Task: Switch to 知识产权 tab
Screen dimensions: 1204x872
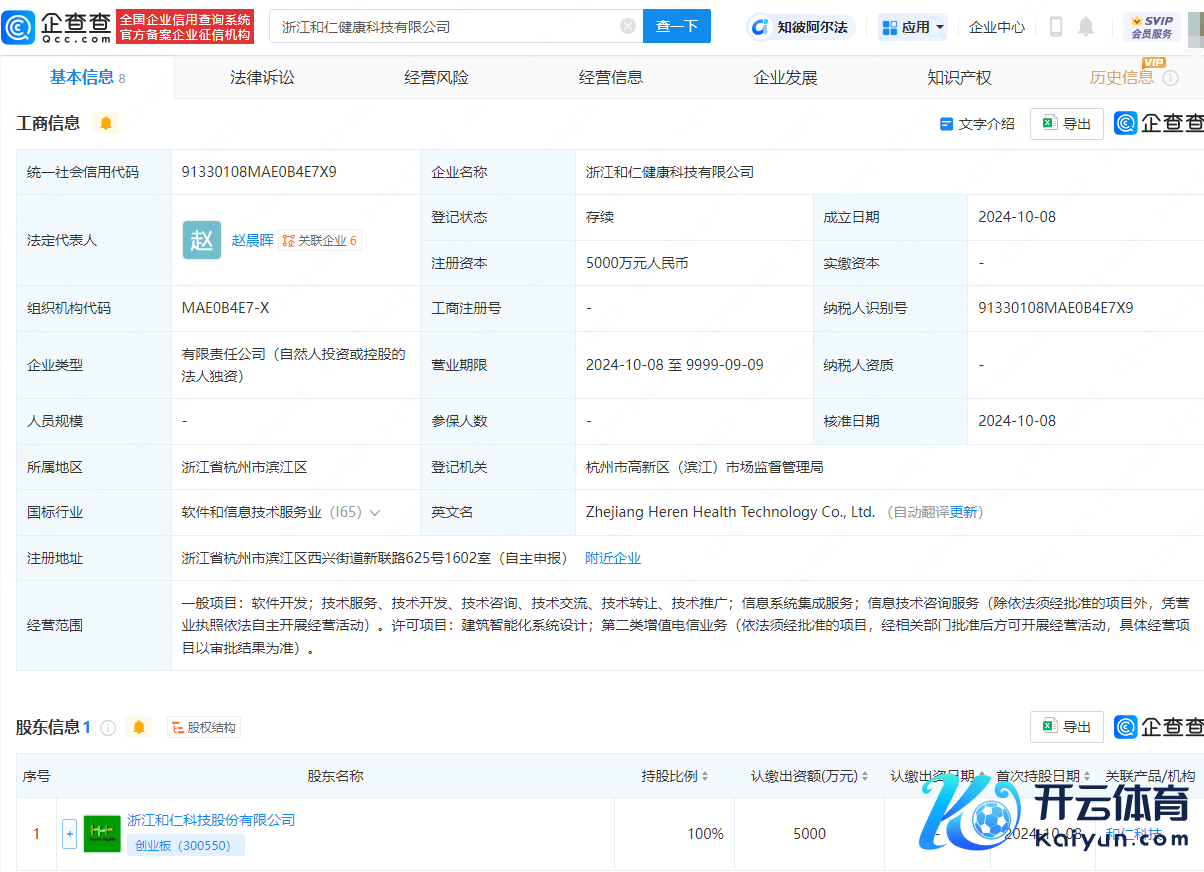Action: [x=959, y=77]
